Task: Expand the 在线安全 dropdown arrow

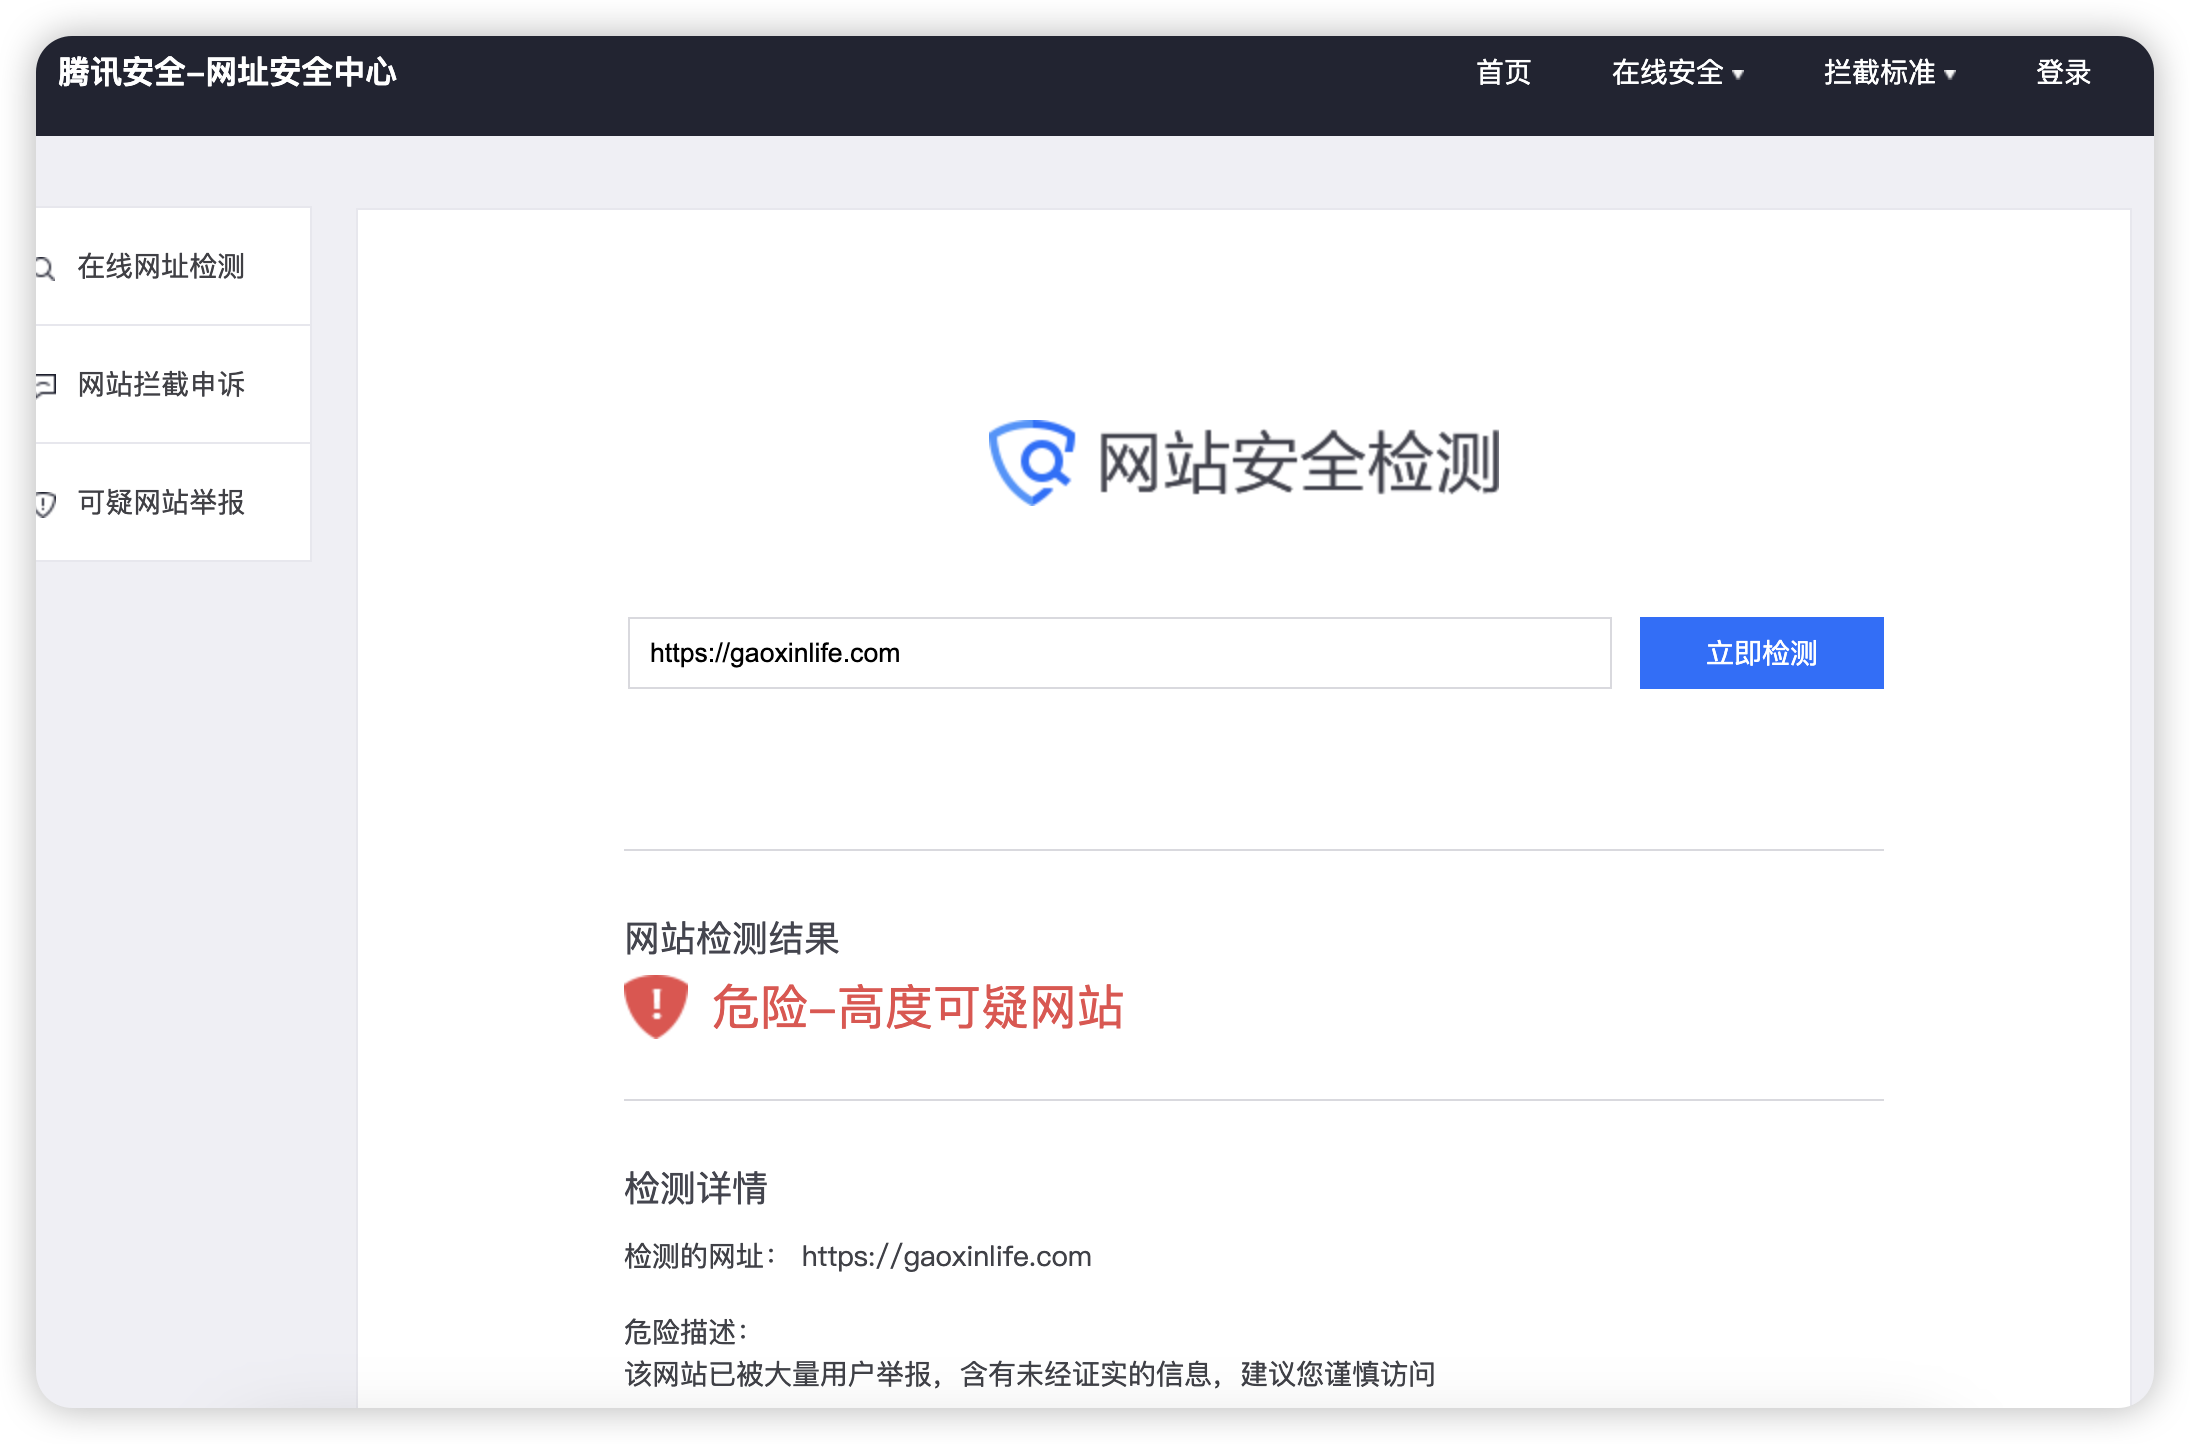Action: pyautogui.click(x=1738, y=74)
